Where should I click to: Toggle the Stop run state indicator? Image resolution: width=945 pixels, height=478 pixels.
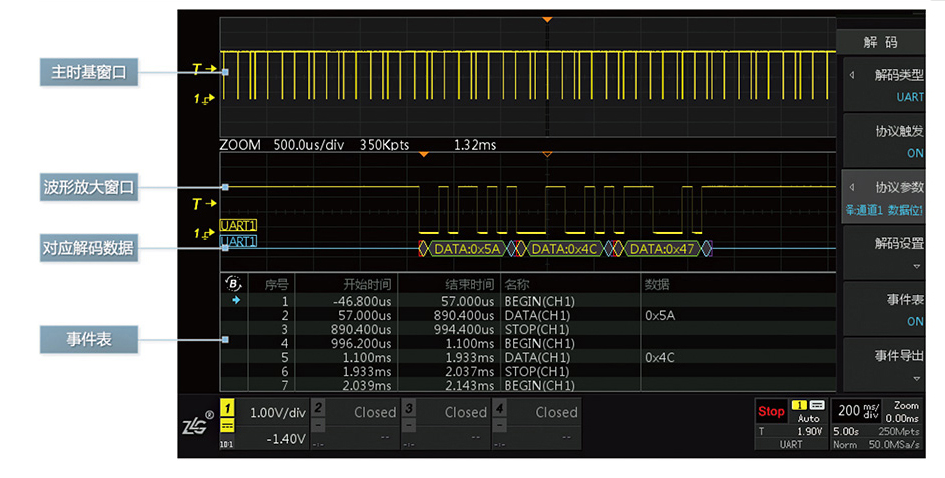coord(771,411)
